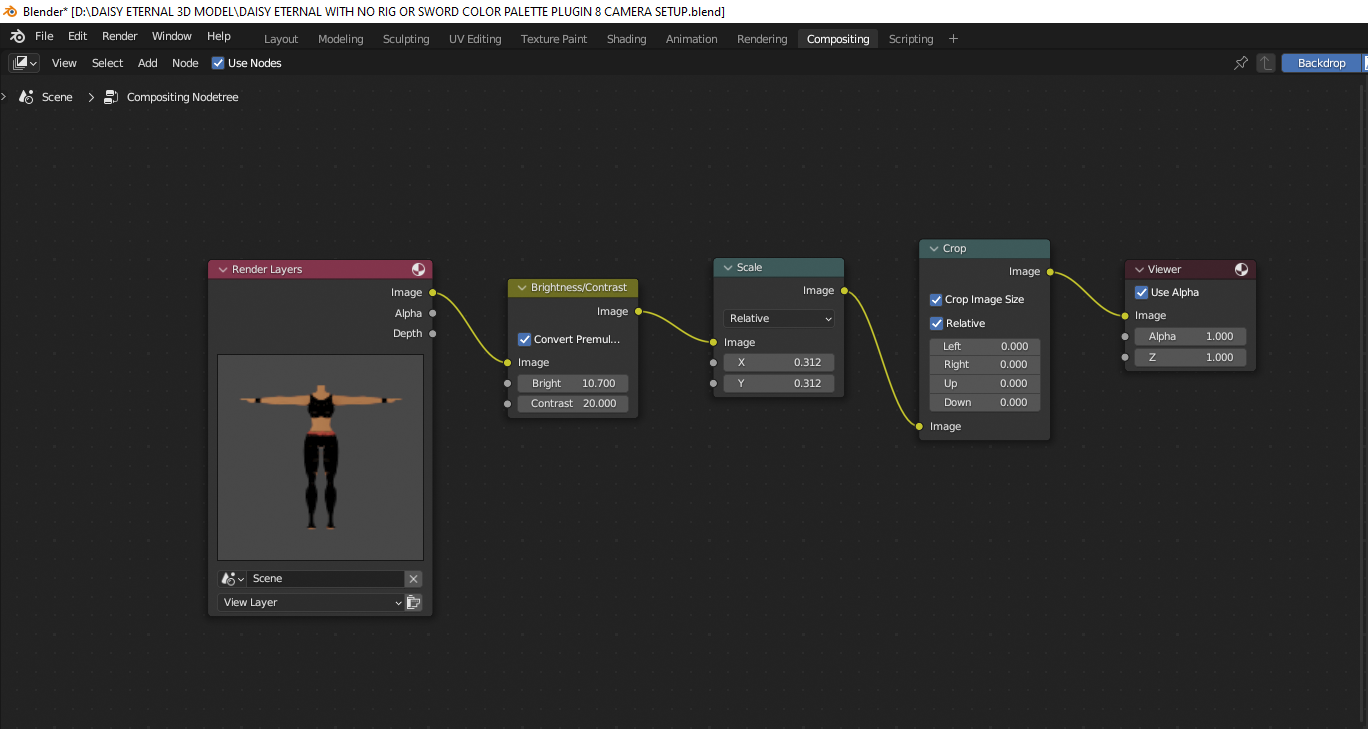
Task: Click the Blender logo in the menu bar
Action: (18, 36)
